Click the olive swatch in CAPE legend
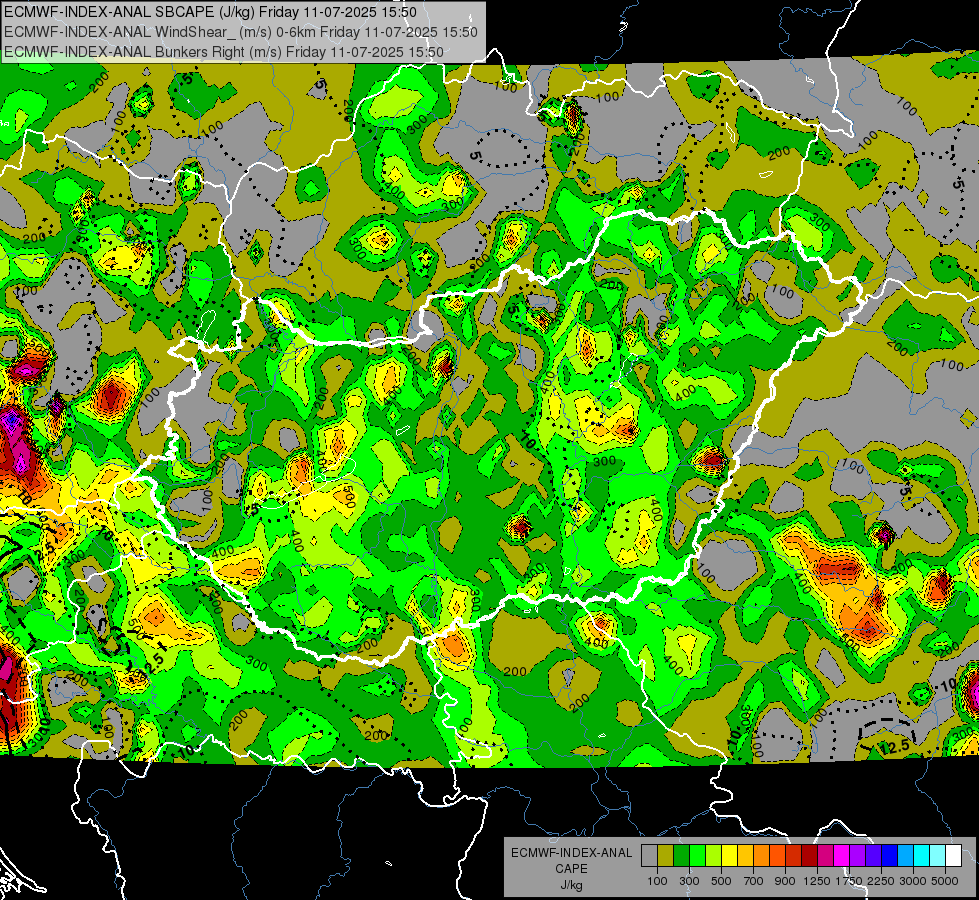This screenshot has height=900, width=979. point(666,855)
